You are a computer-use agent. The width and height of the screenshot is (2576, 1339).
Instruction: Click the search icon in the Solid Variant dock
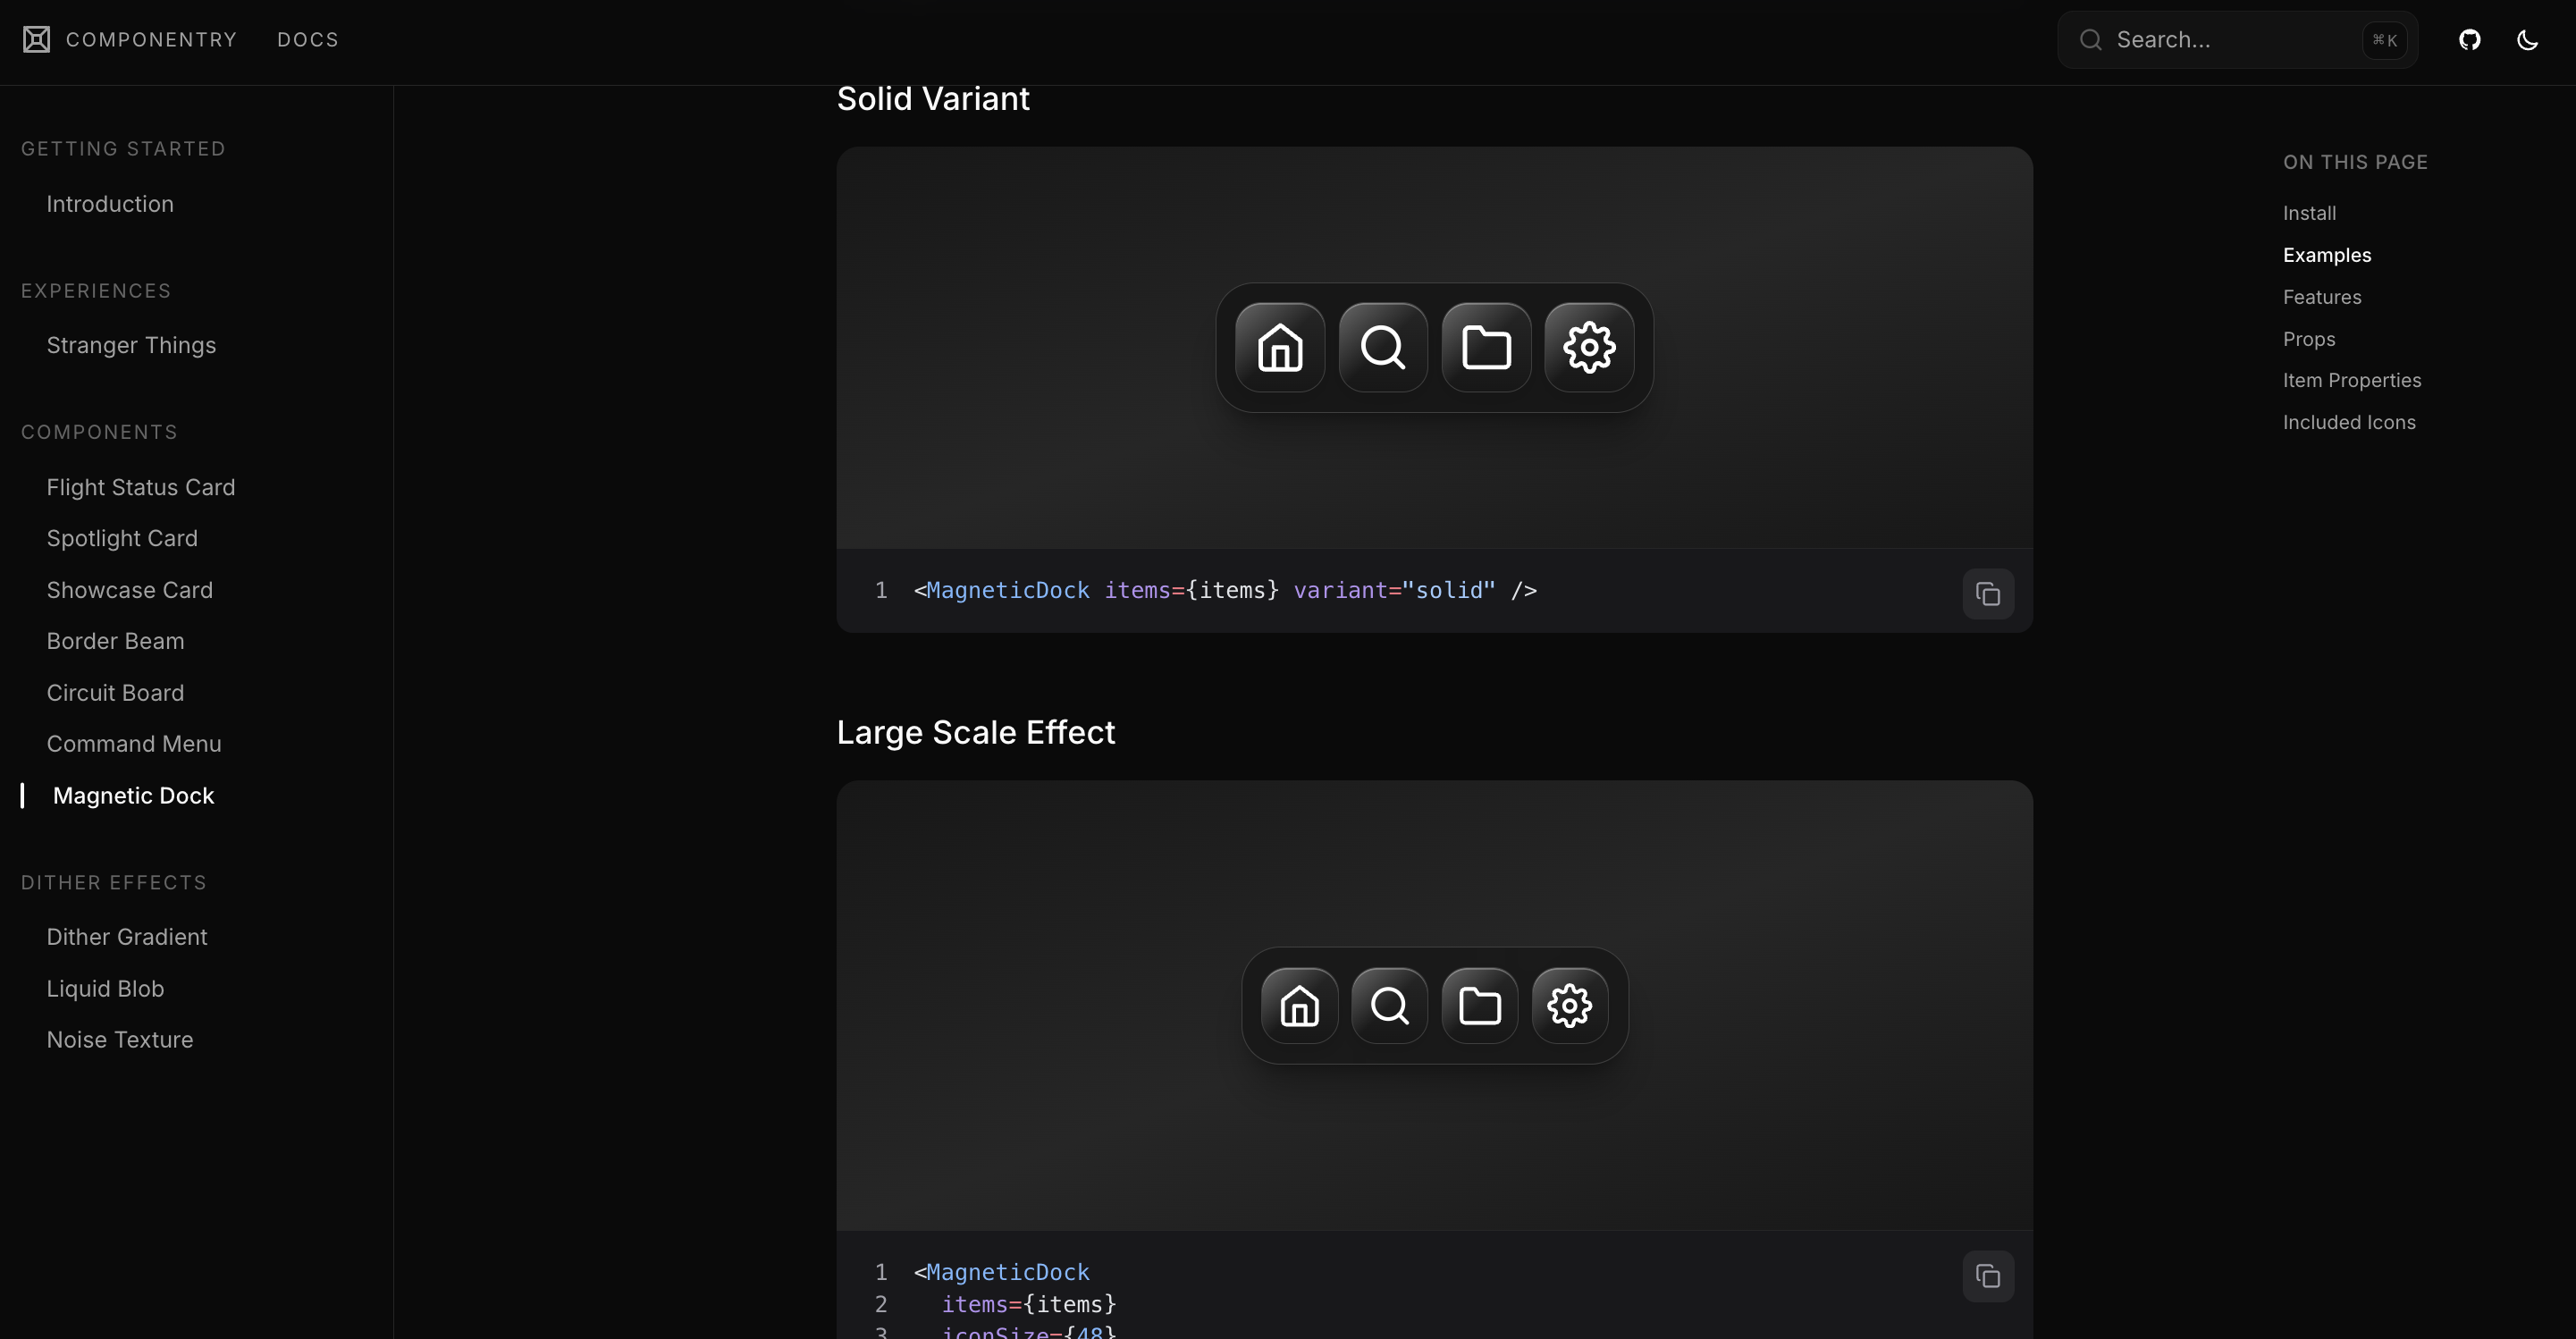coord(1383,347)
